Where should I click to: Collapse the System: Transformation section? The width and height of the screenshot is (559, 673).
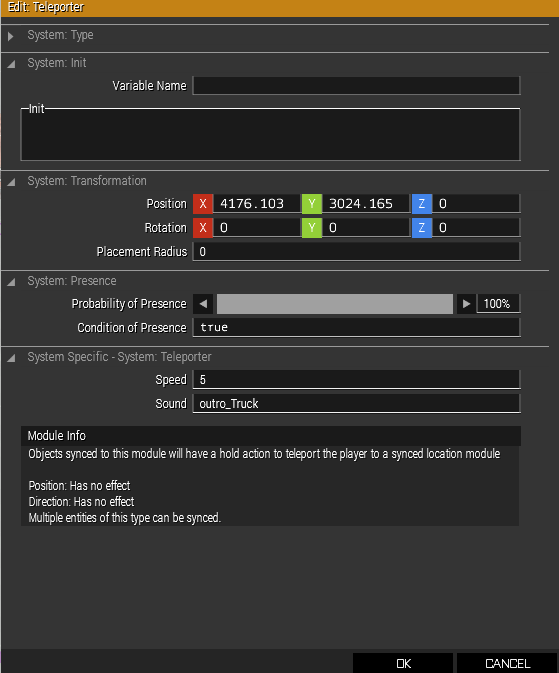(11, 182)
